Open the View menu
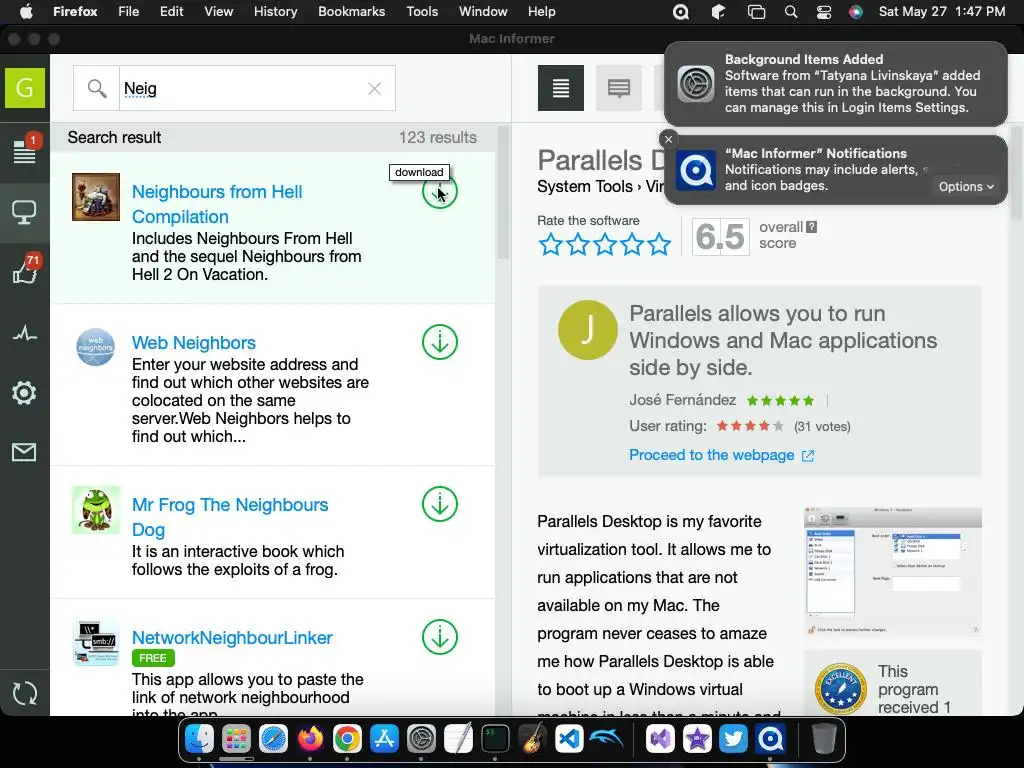This screenshot has height=768, width=1024. [x=219, y=12]
